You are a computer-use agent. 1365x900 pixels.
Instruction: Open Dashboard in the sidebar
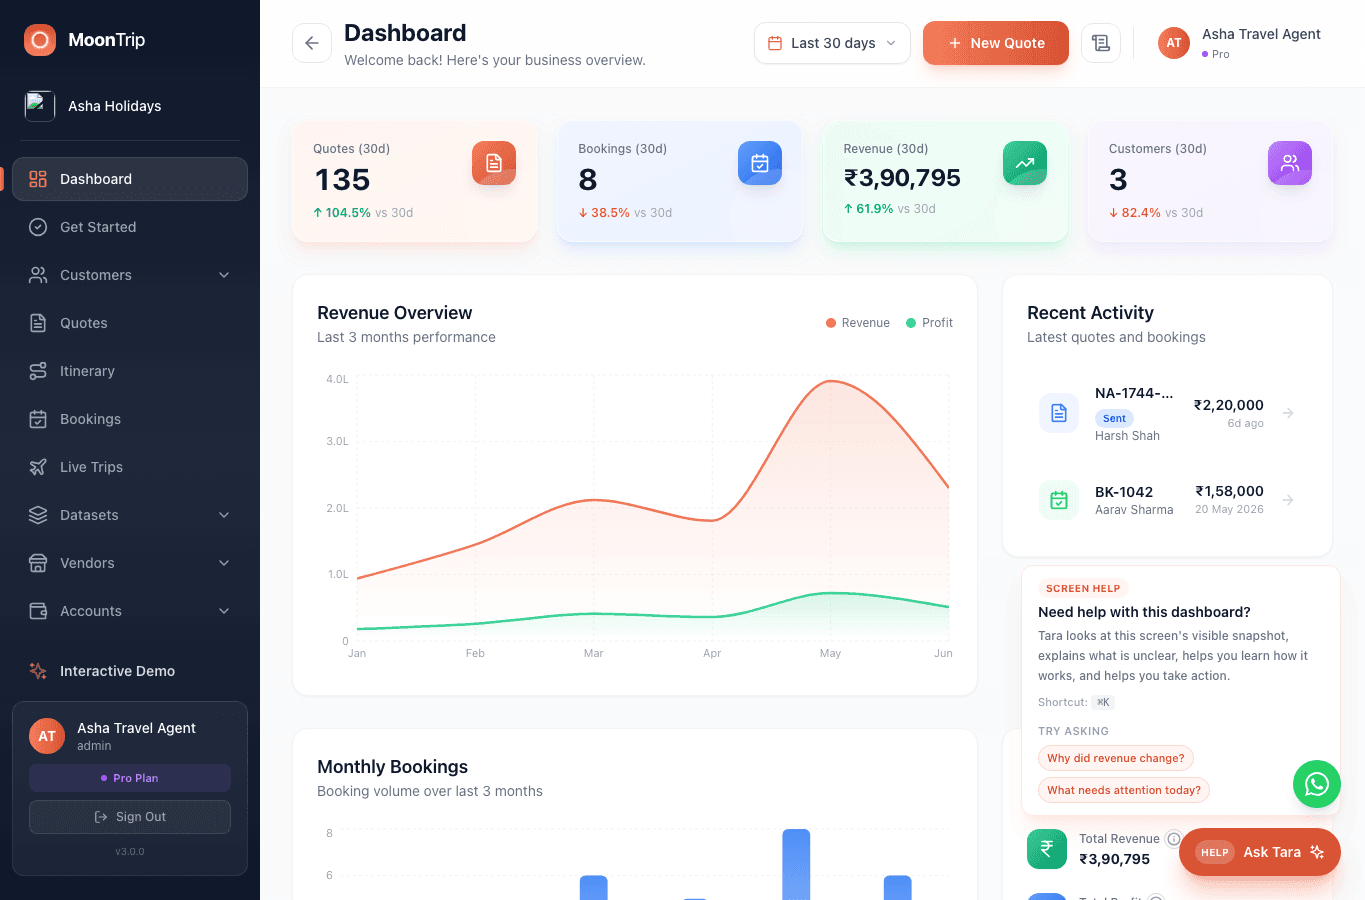130,179
